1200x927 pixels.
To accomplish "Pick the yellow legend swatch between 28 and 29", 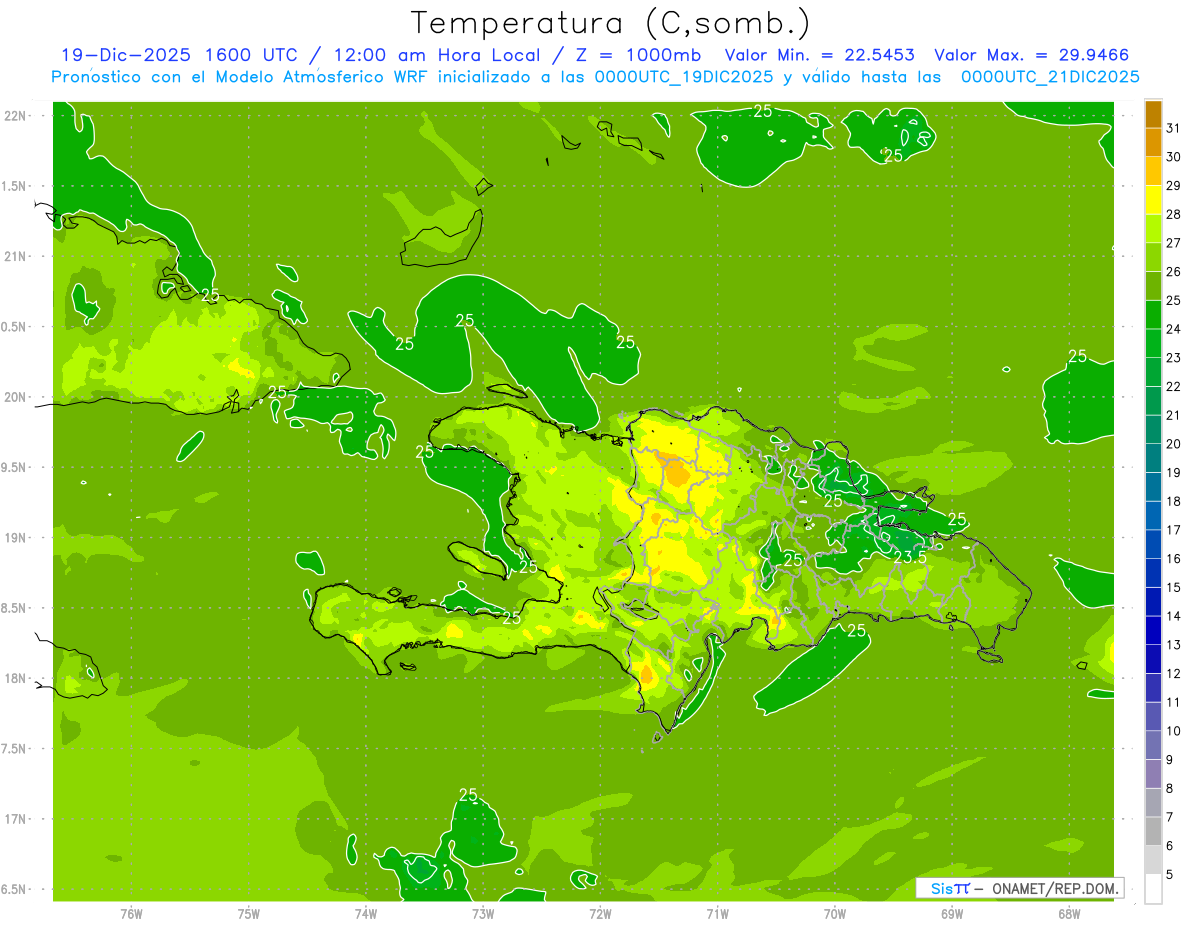I will click(1153, 200).
